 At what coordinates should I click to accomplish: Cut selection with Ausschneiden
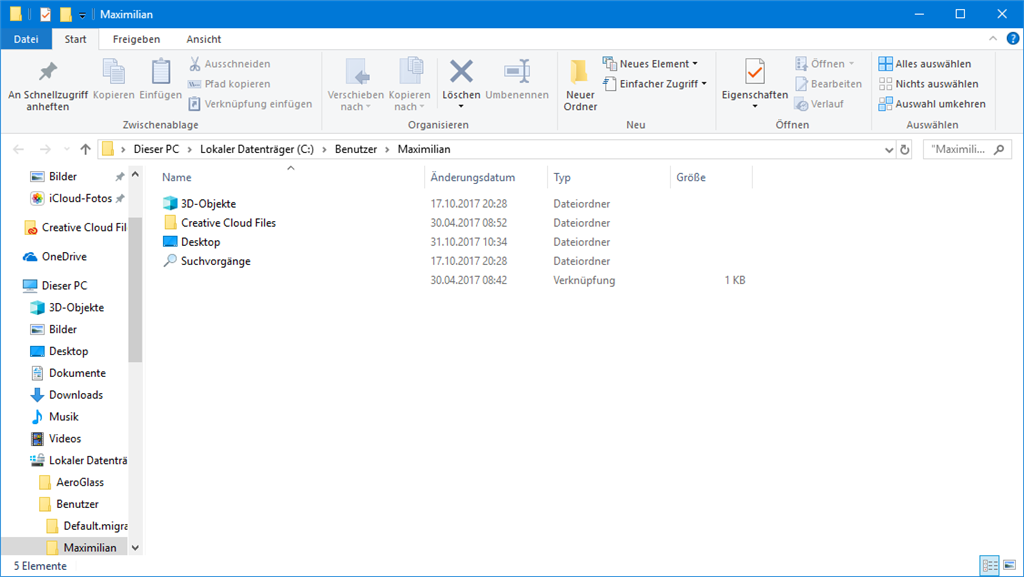(x=229, y=63)
